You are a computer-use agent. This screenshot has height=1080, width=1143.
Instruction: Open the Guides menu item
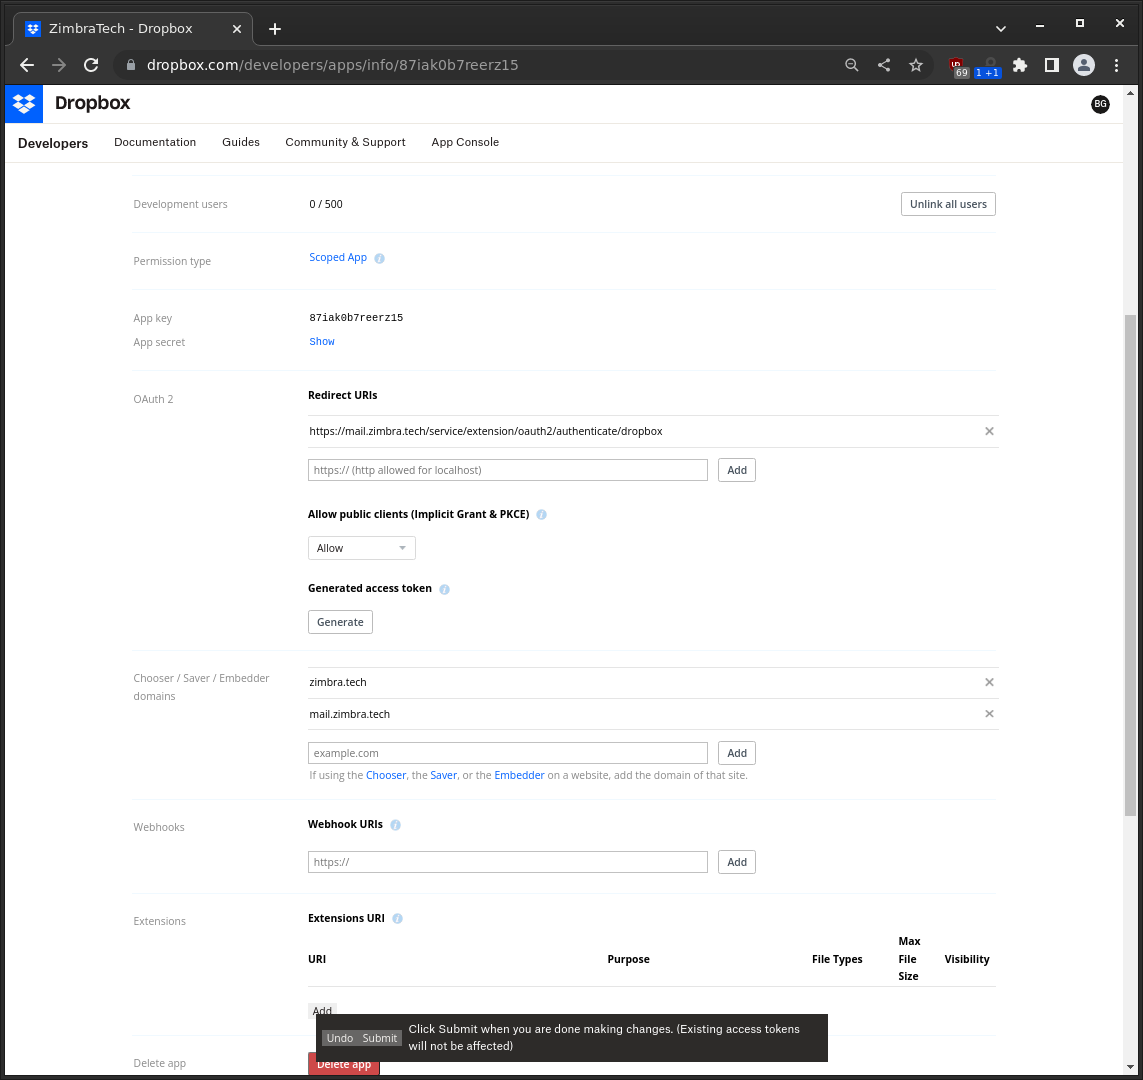point(241,142)
